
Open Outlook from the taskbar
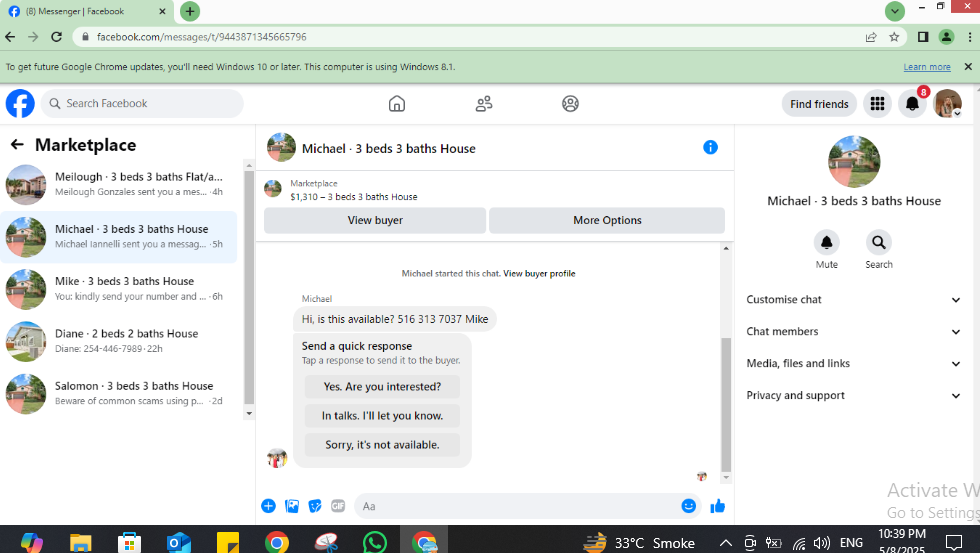click(x=179, y=542)
